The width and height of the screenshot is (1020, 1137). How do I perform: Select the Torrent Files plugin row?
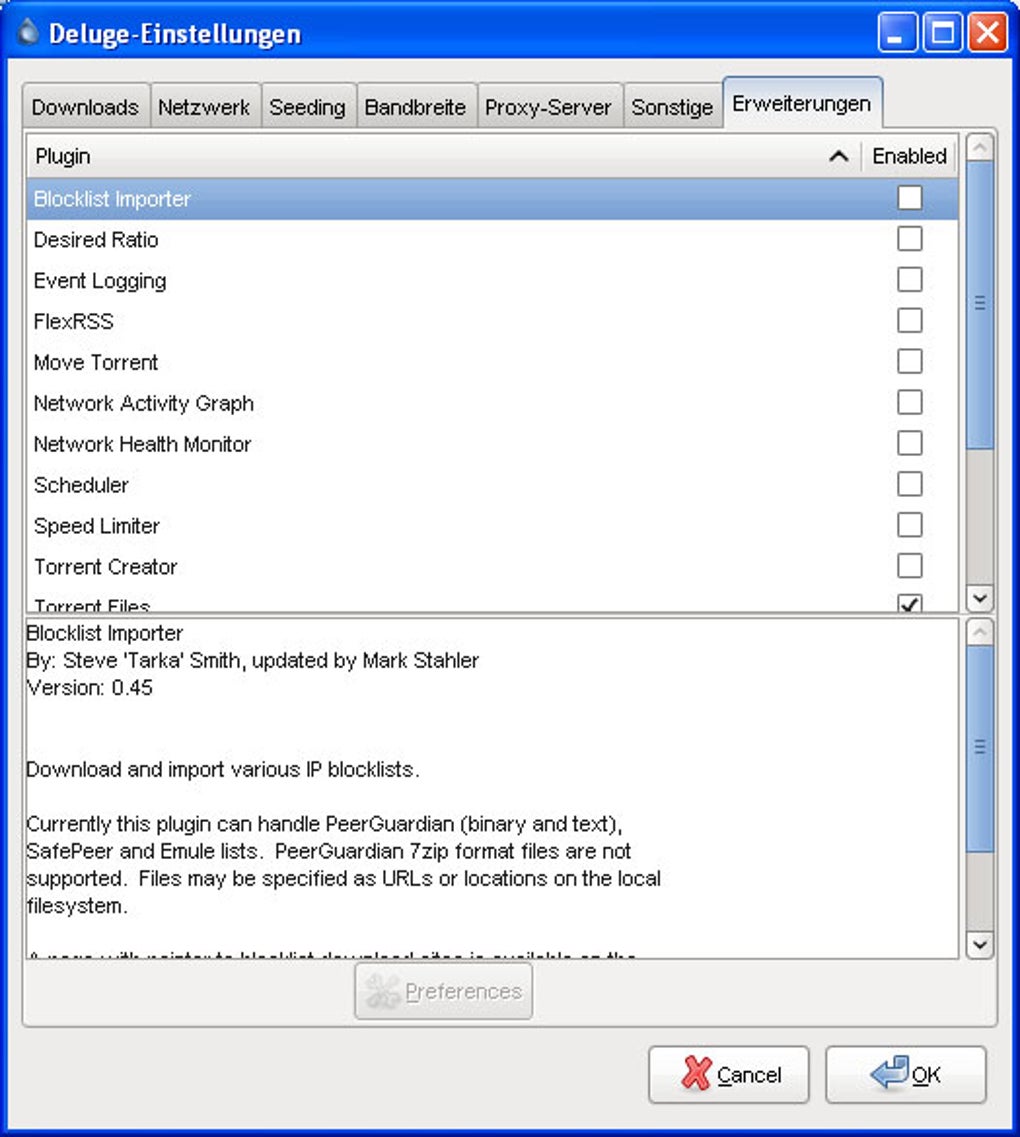[492, 602]
